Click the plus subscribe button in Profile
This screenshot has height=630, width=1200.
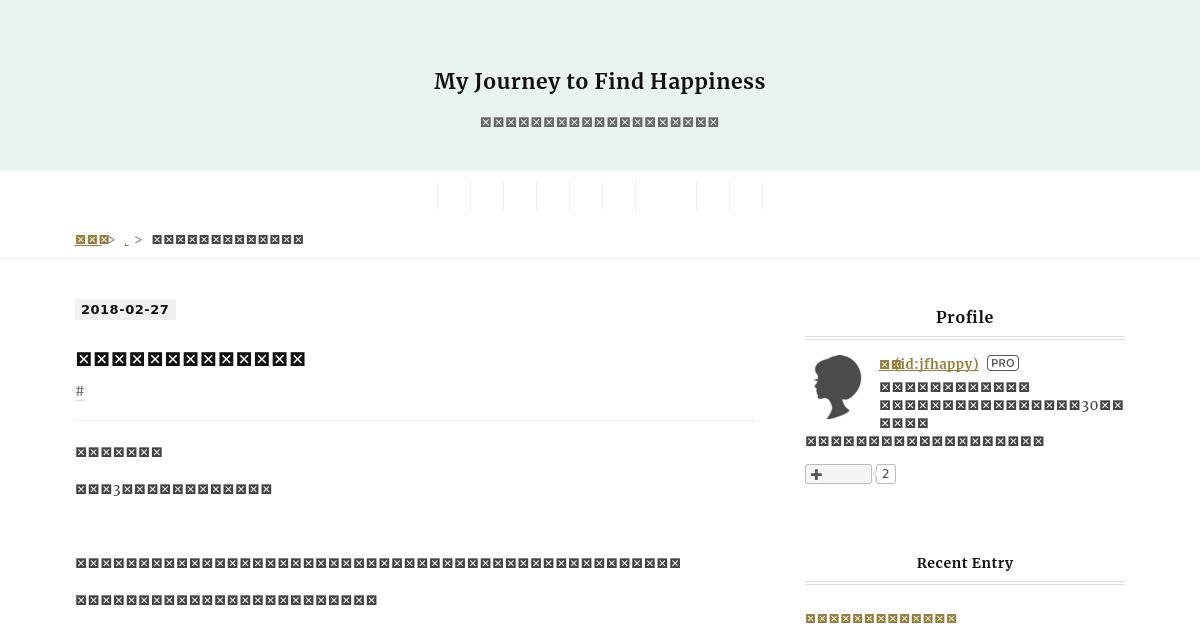pos(838,474)
